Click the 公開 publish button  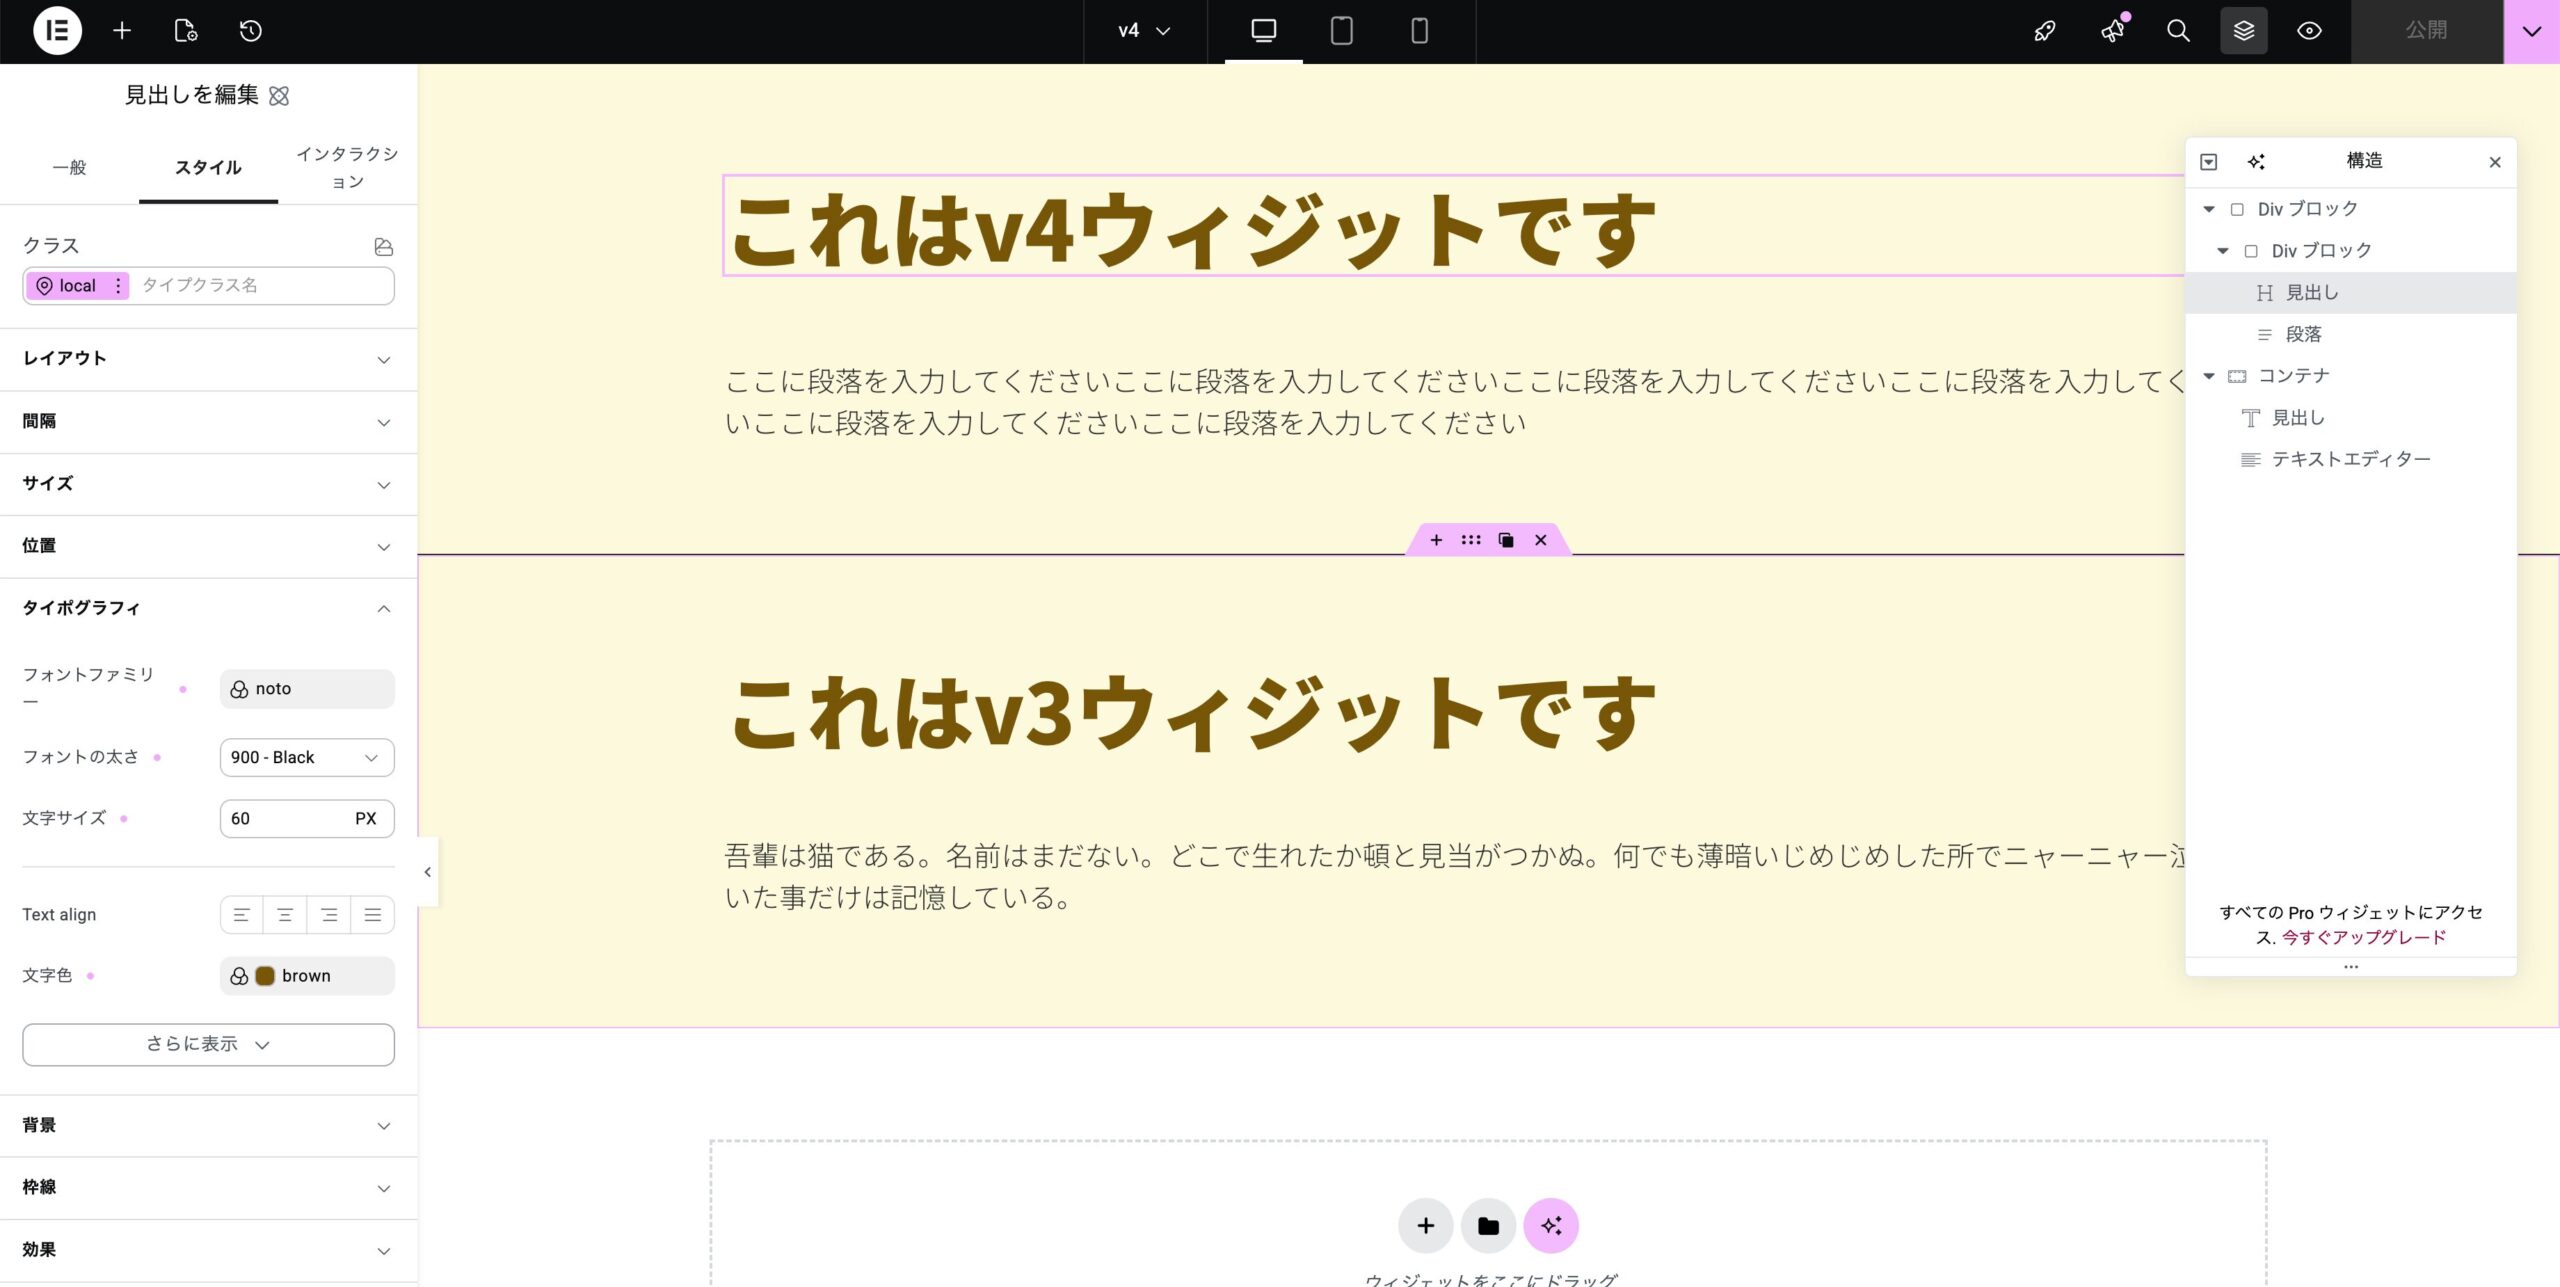pos(2428,31)
